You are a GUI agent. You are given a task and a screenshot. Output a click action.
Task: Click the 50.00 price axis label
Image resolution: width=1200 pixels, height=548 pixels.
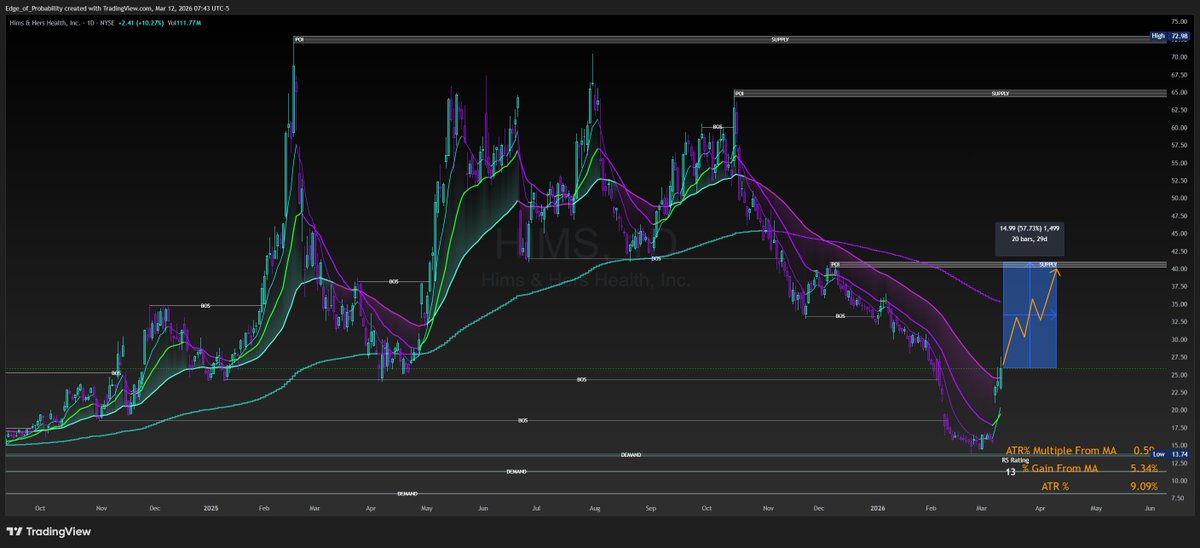(1178, 197)
